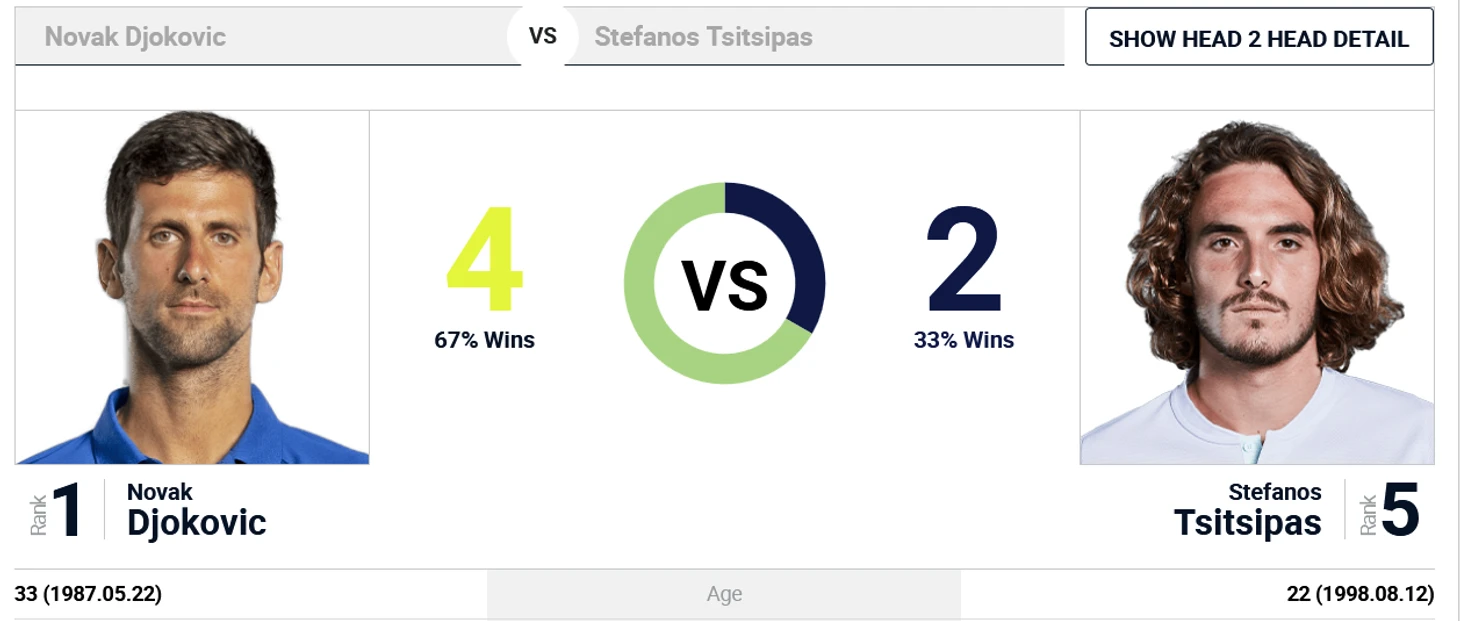Click the Show Head 2 Head Detail button

click(x=1259, y=38)
